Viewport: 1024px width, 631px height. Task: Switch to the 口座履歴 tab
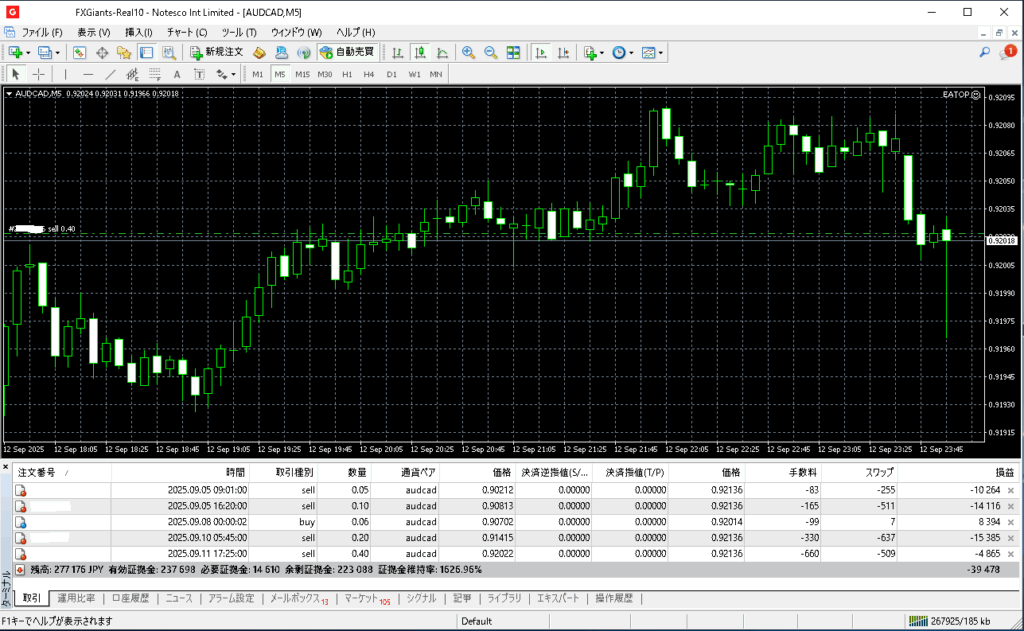pyautogui.click(x=130, y=598)
